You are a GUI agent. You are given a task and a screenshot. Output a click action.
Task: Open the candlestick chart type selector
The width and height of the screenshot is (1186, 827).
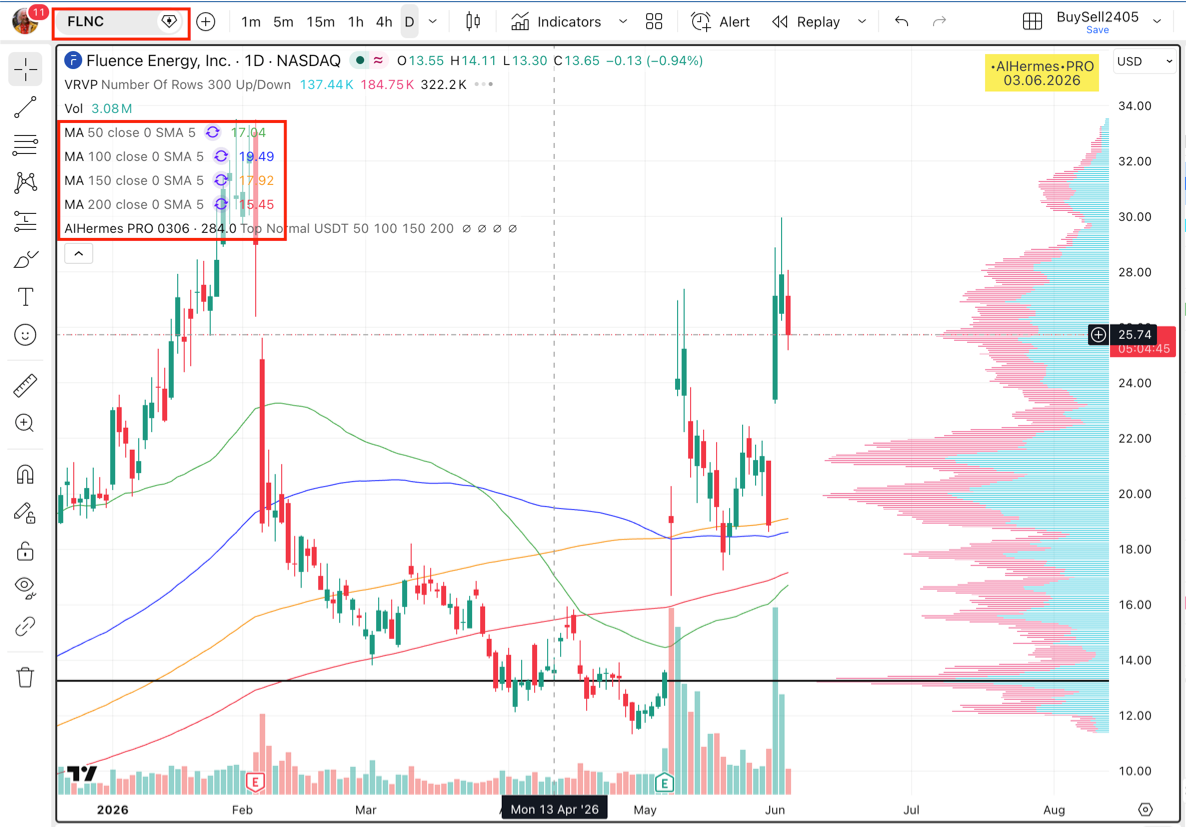click(x=473, y=22)
